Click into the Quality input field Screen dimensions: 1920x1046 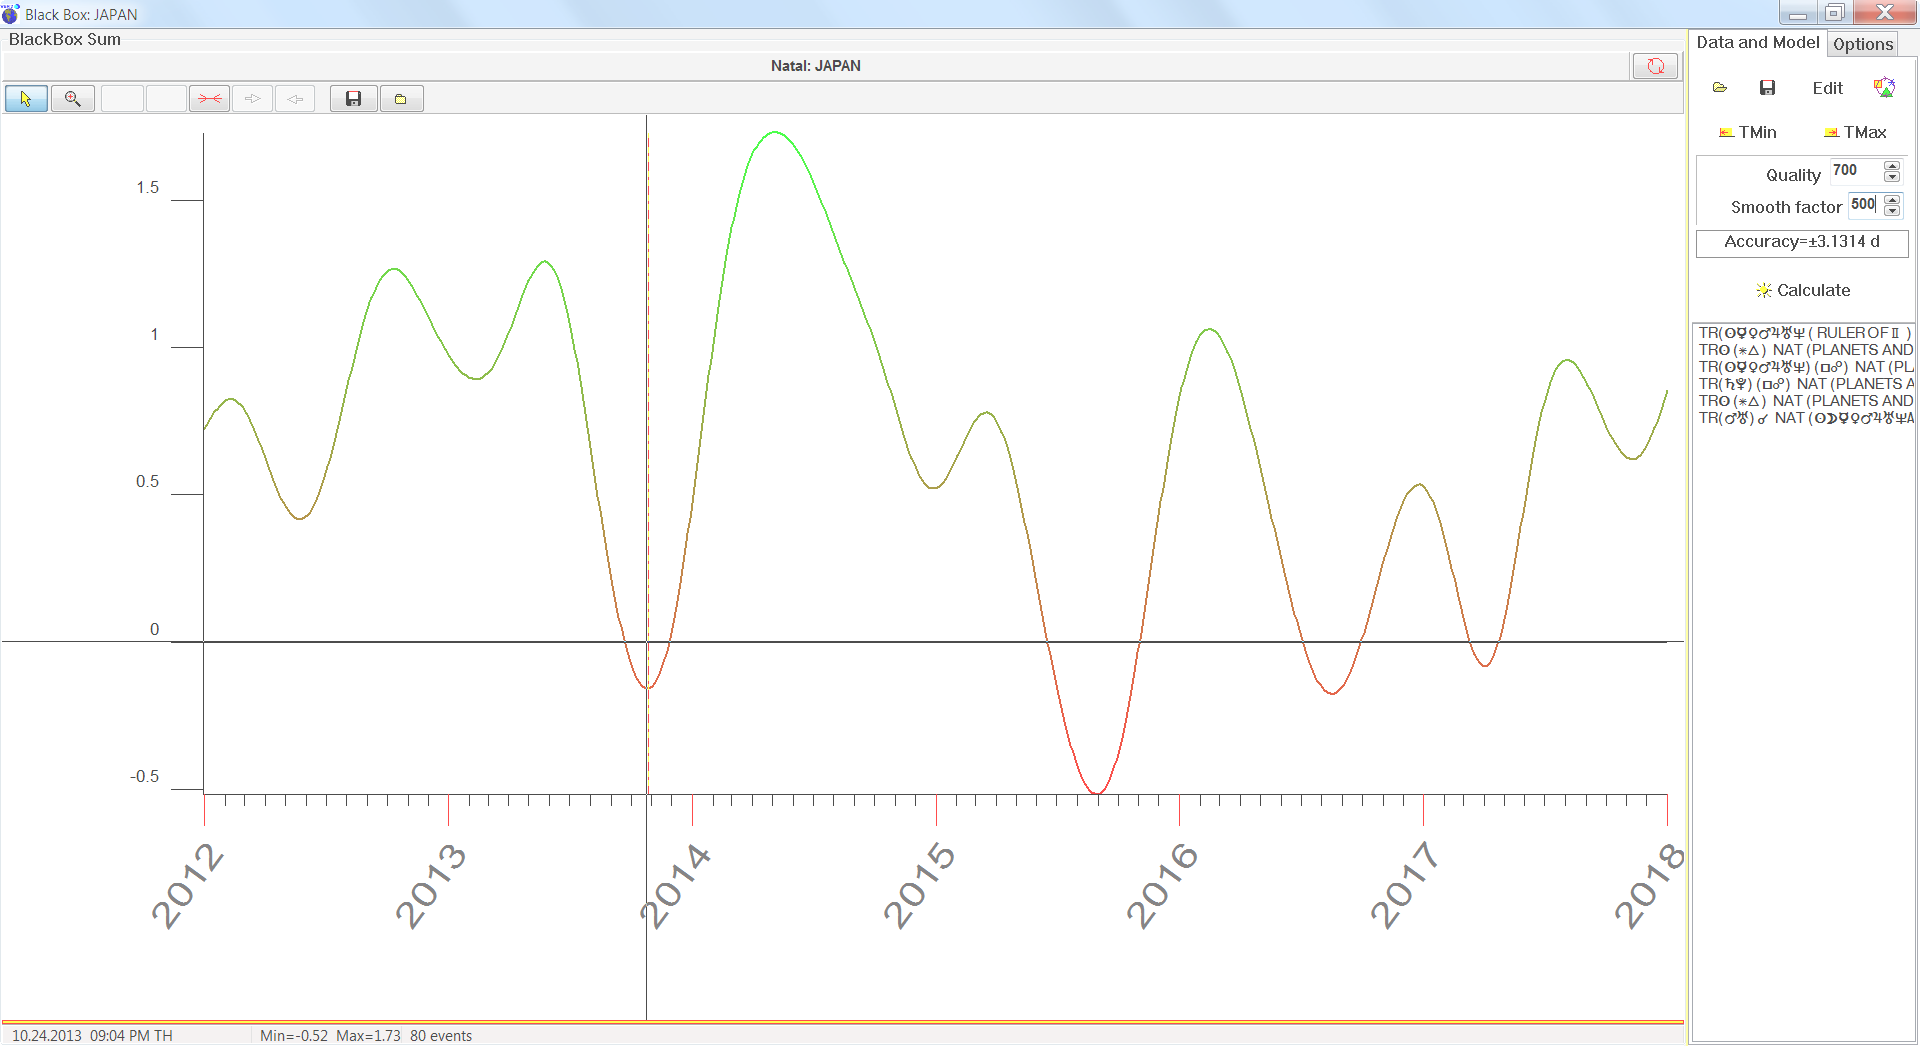[x=1855, y=171]
